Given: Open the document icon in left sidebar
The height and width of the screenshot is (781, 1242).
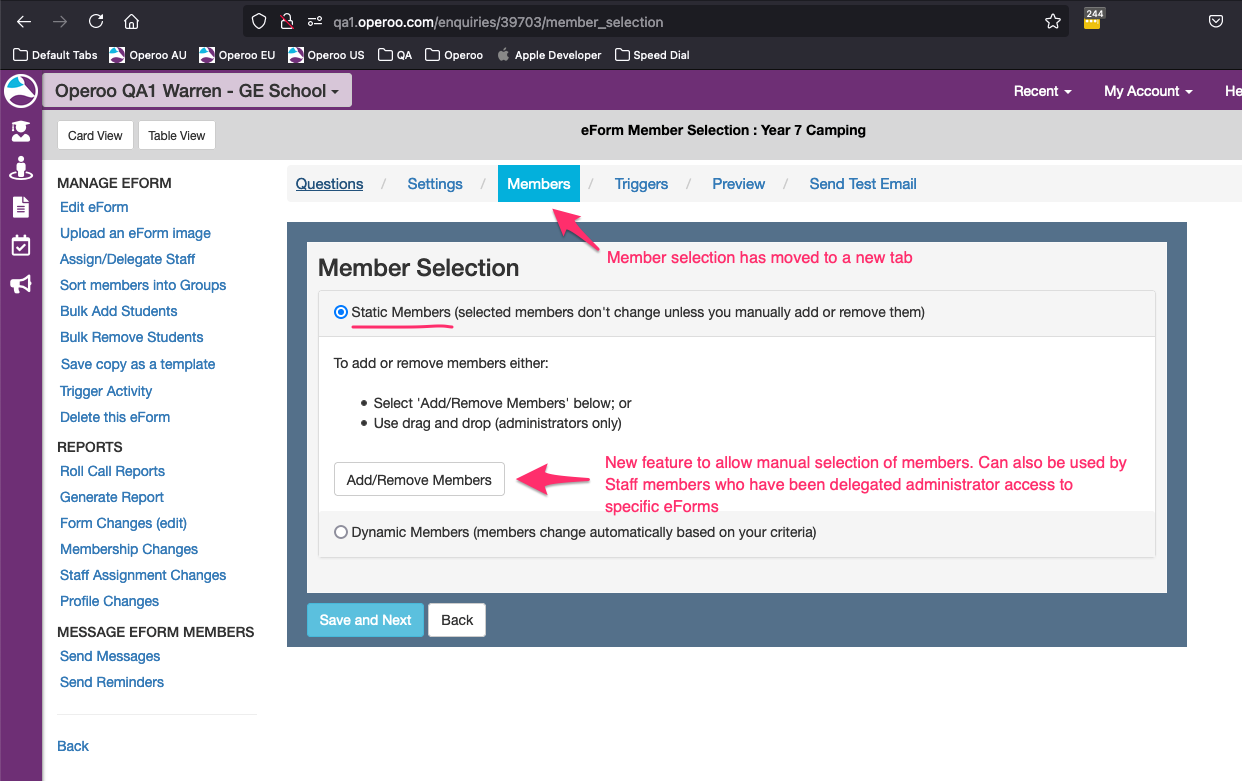Looking at the screenshot, I should click(x=20, y=207).
